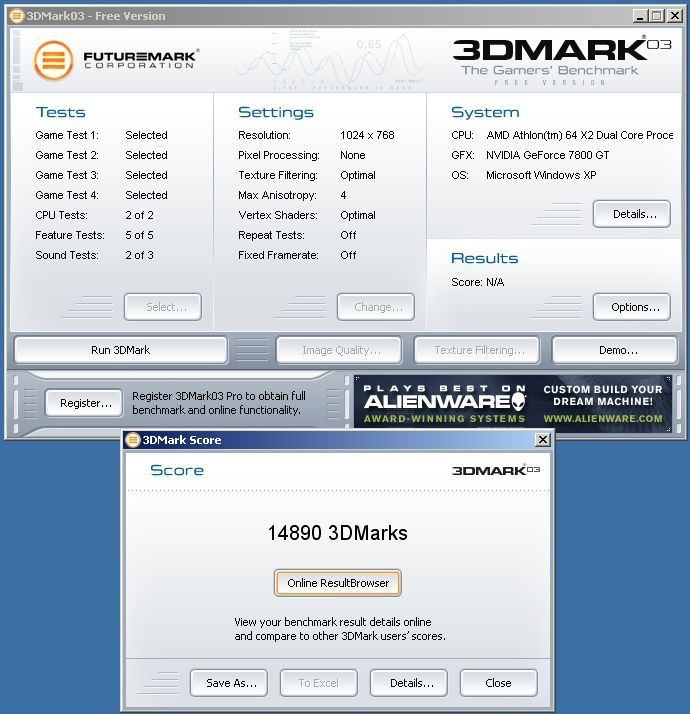This screenshot has height=714, width=690.
Task: Launch the Demo button
Action: (x=615, y=350)
